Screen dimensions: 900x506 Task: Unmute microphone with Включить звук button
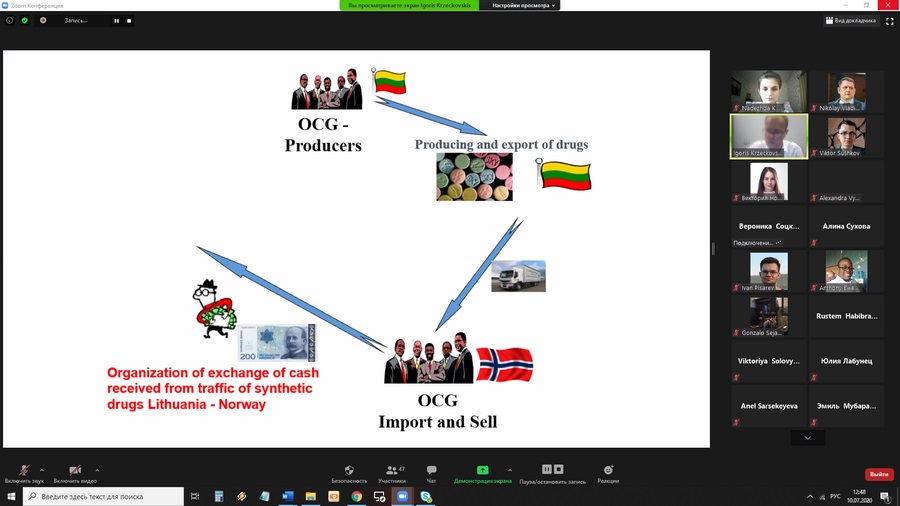click(24, 474)
